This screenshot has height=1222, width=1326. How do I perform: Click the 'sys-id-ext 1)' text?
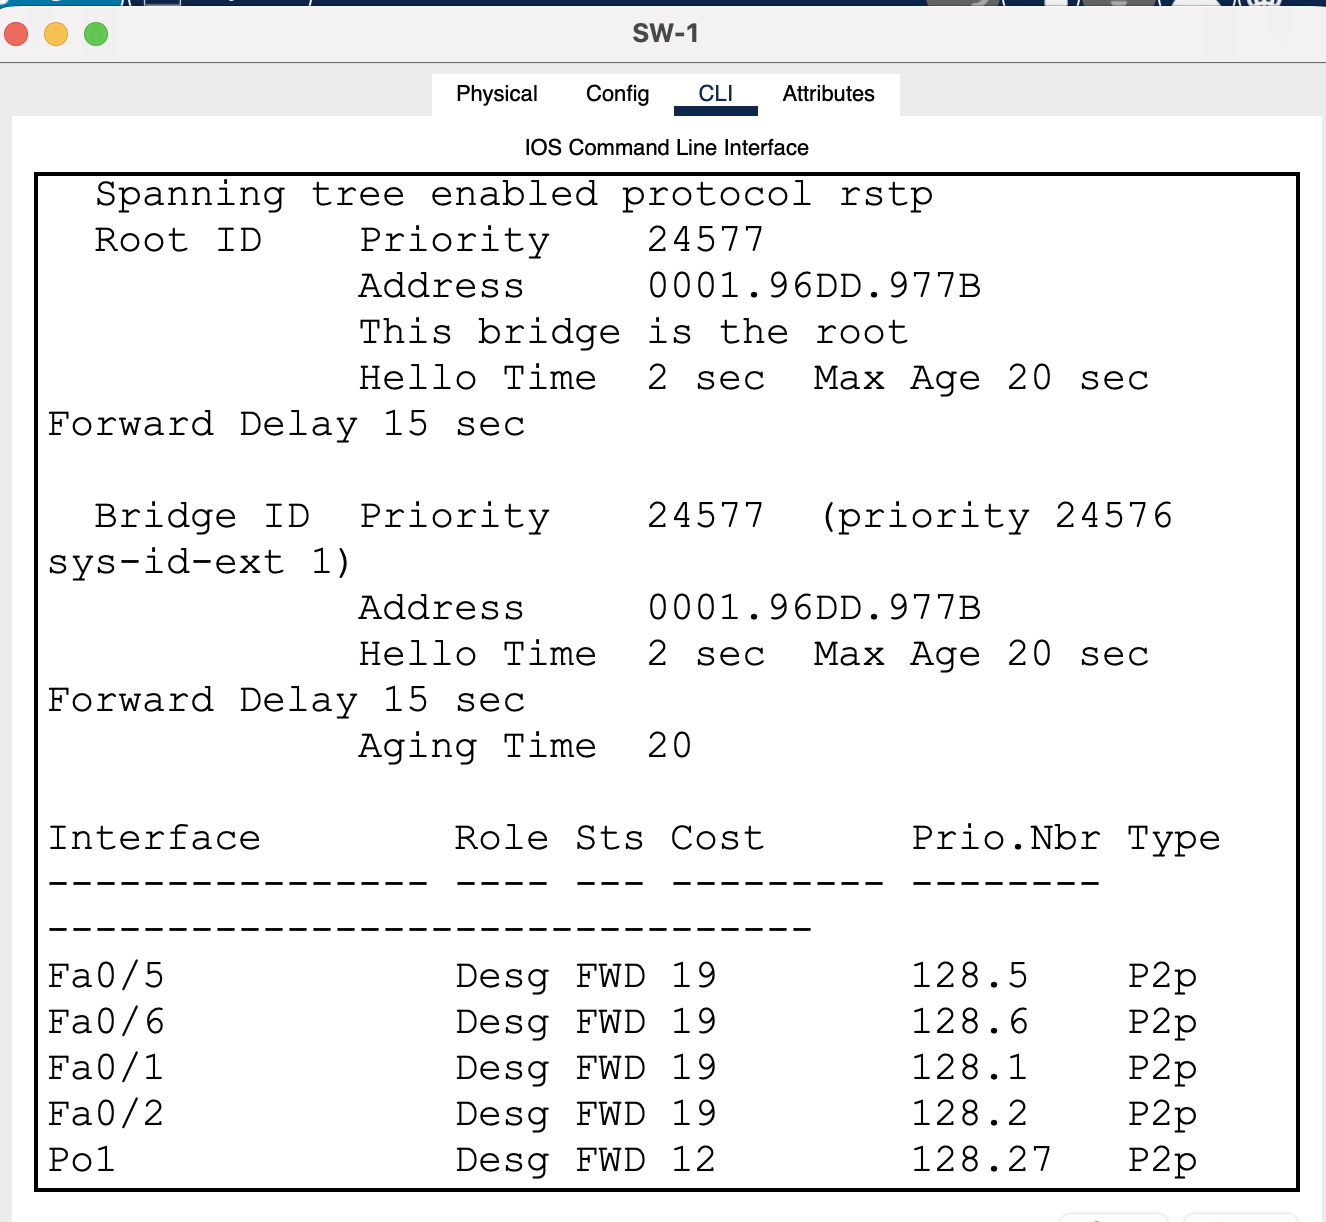pyautogui.click(x=199, y=562)
